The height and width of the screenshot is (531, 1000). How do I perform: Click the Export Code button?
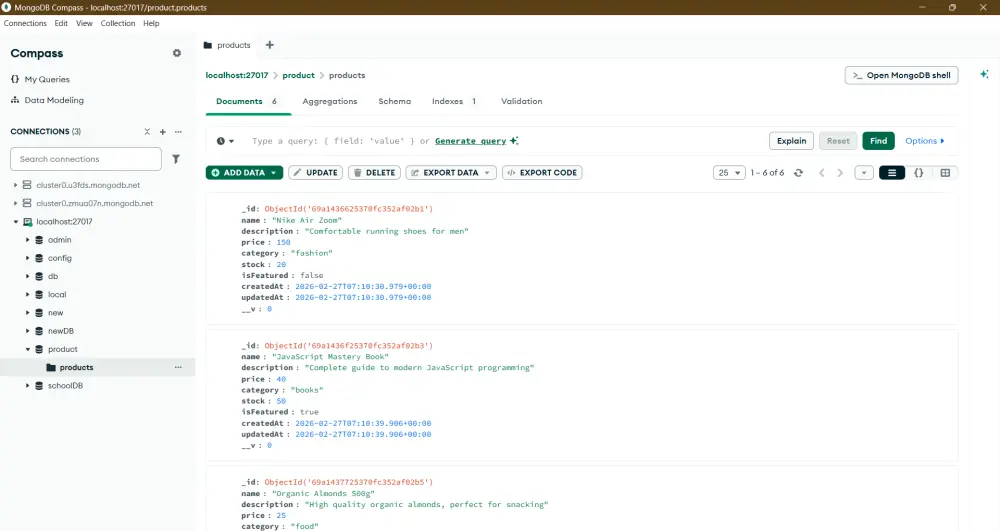(542, 173)
